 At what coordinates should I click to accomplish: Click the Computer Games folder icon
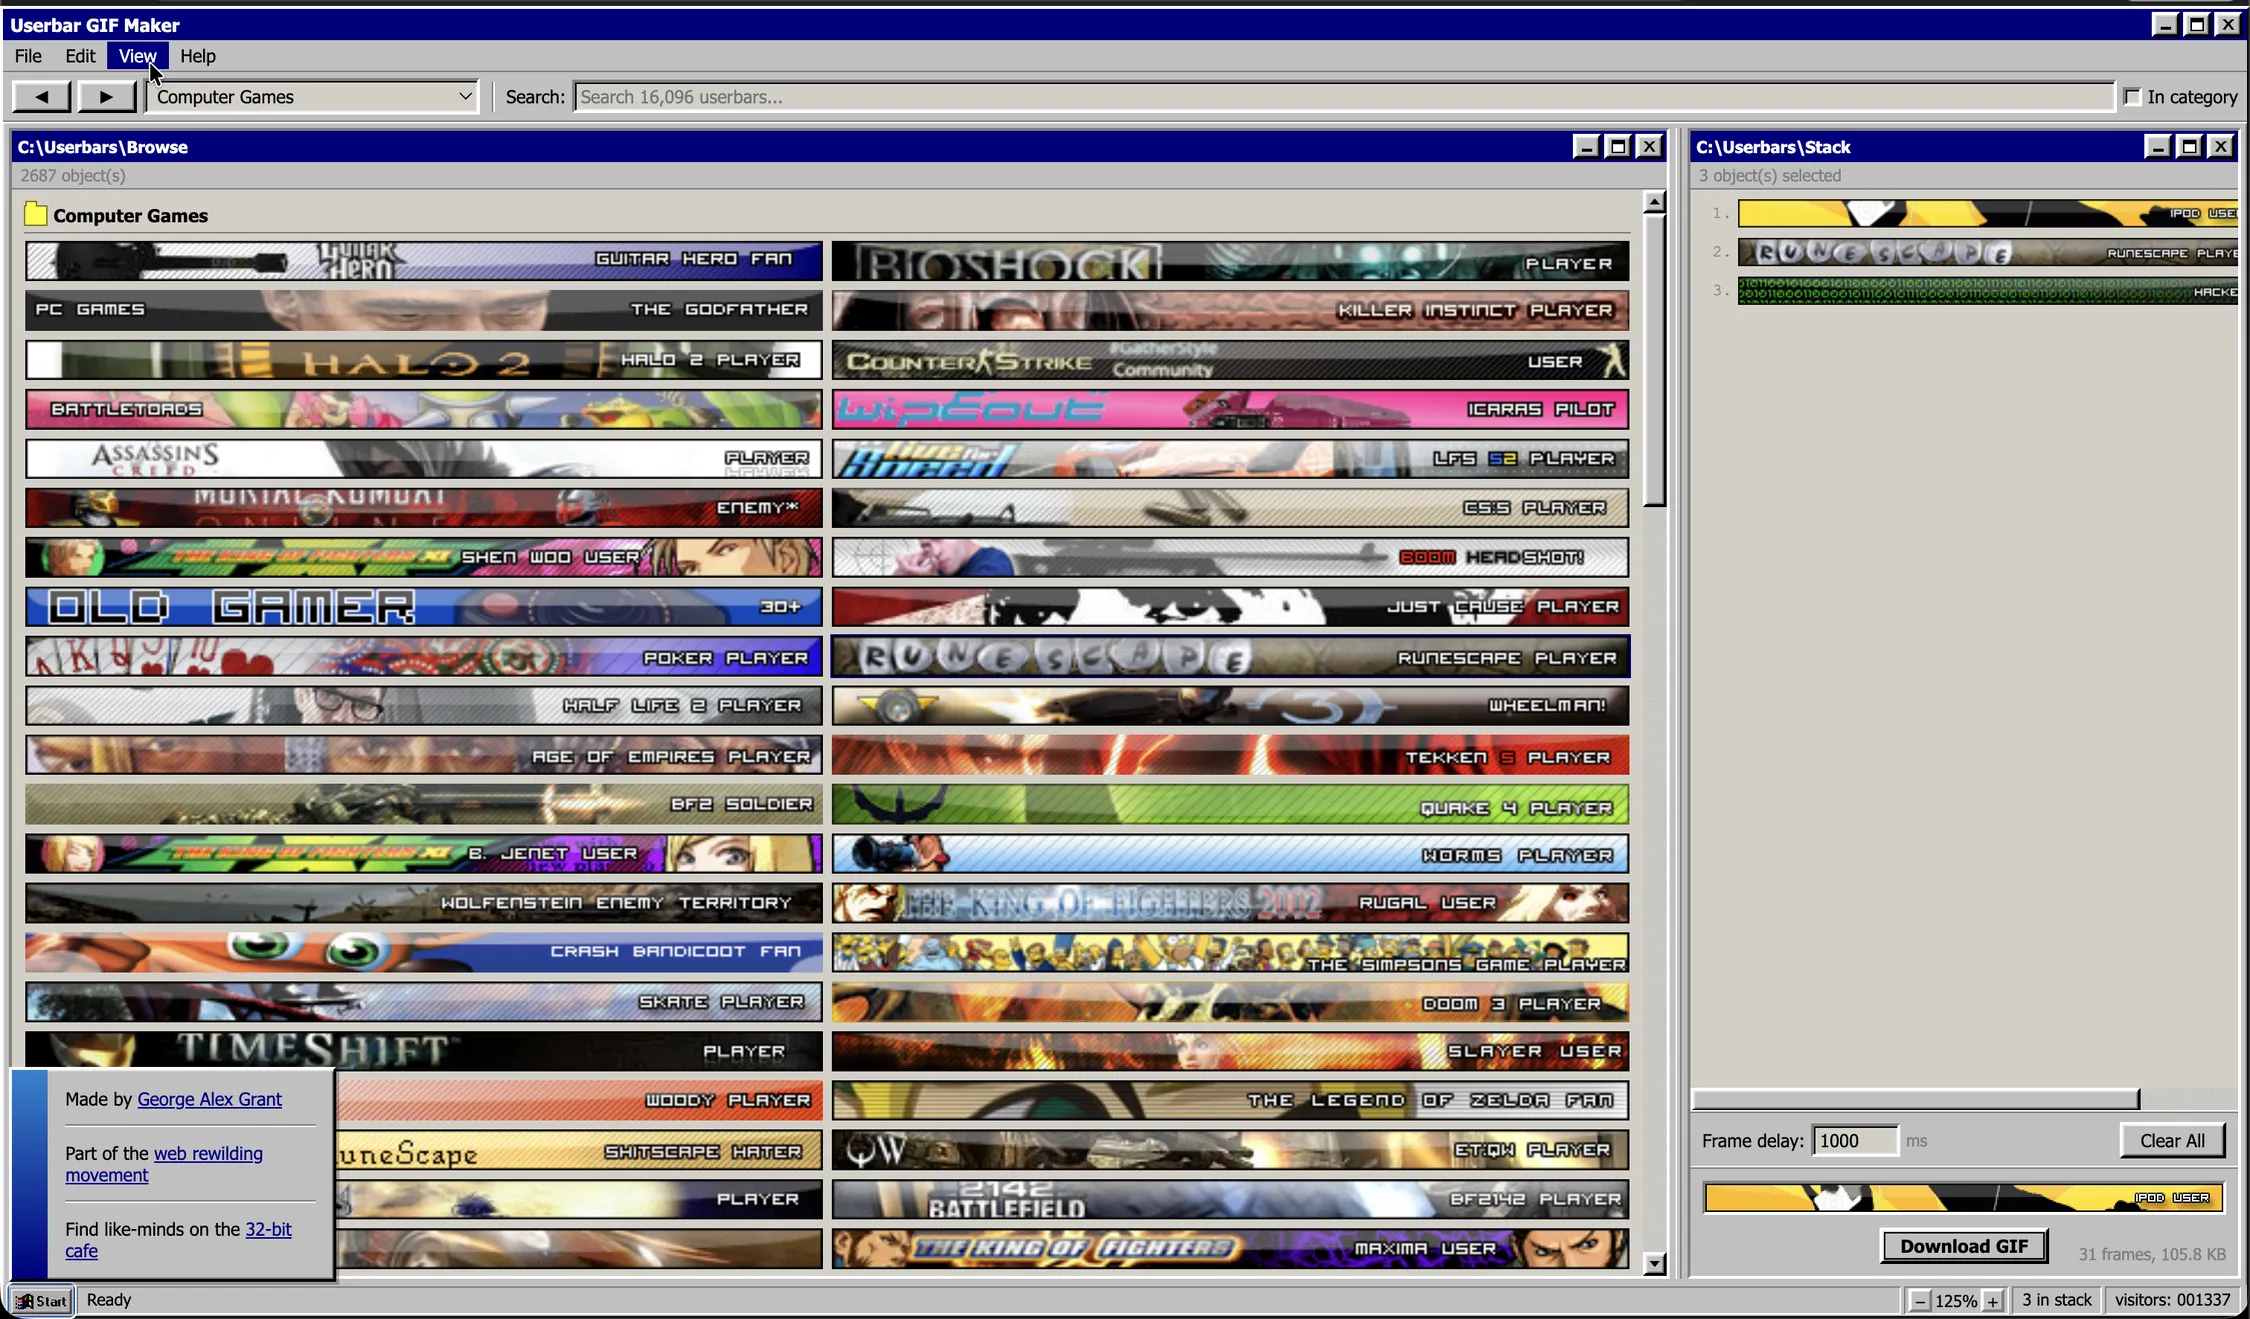pyautogui.click(x=36, y=214)
